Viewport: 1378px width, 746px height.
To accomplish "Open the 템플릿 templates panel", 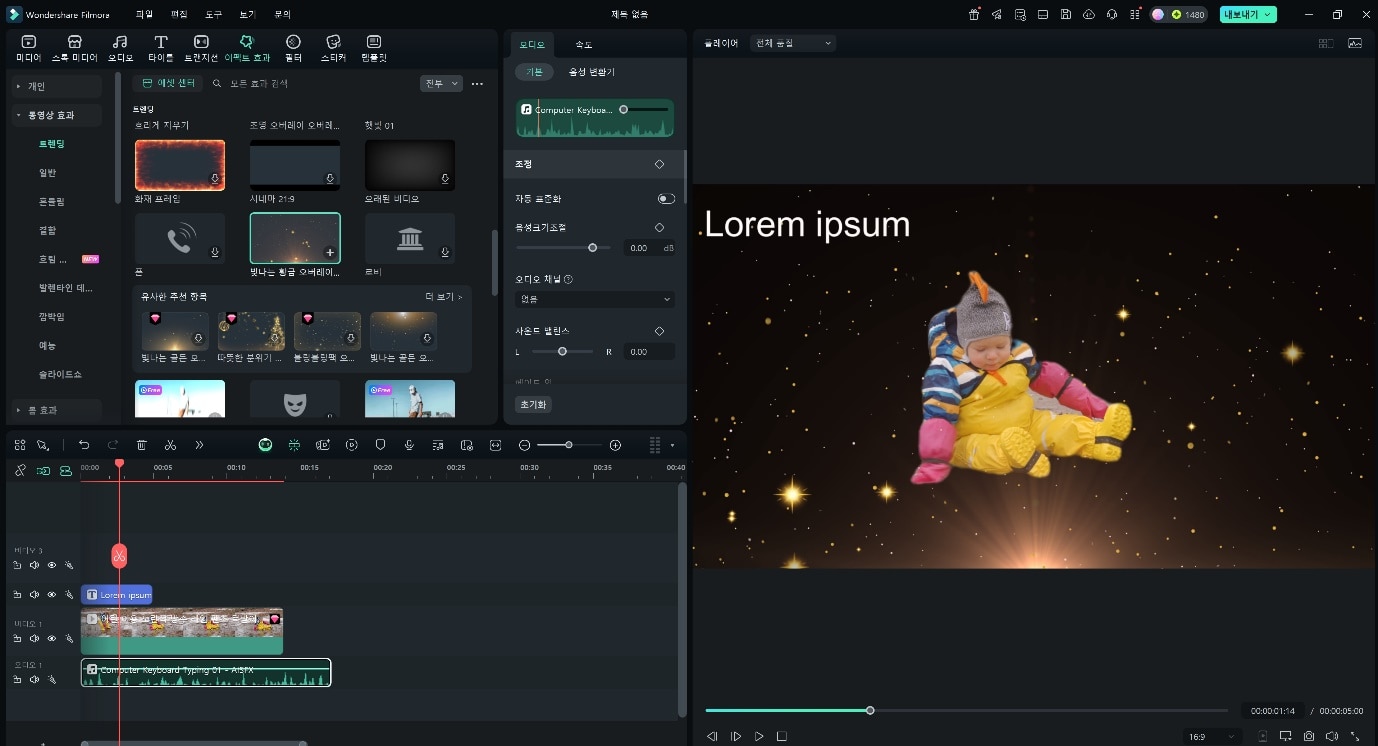I will click(374, 47).
